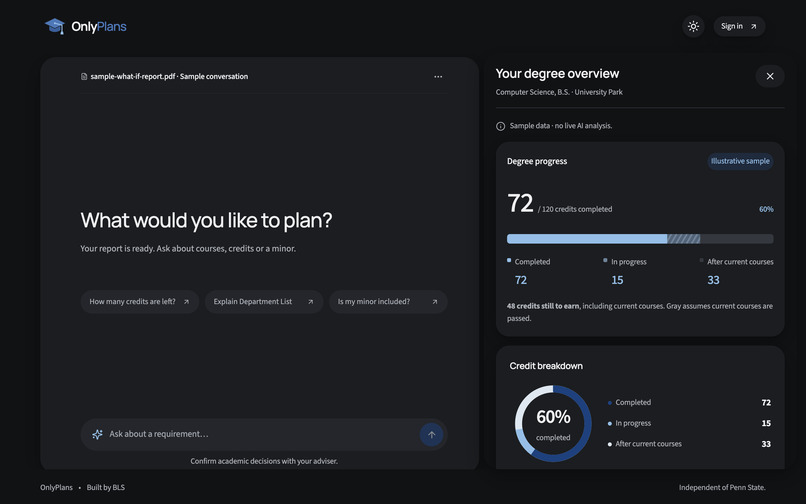
Task: Focus the 'Ask about a requirement' input
Action: 264,435
